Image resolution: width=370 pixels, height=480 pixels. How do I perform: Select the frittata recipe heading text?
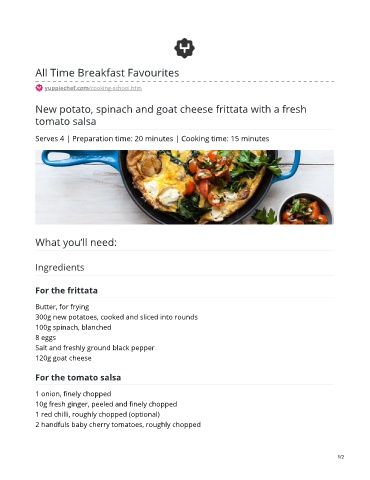[x=171, y=115]
